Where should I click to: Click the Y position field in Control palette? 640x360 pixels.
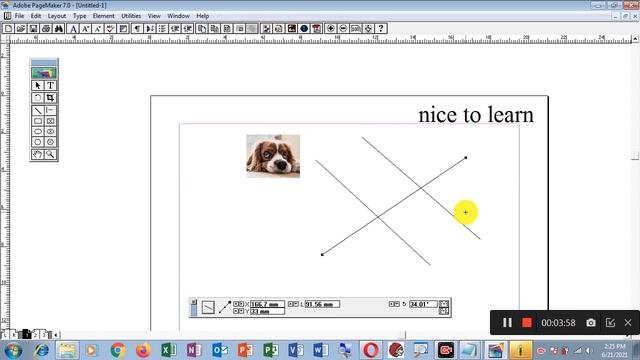click(267, 311)
